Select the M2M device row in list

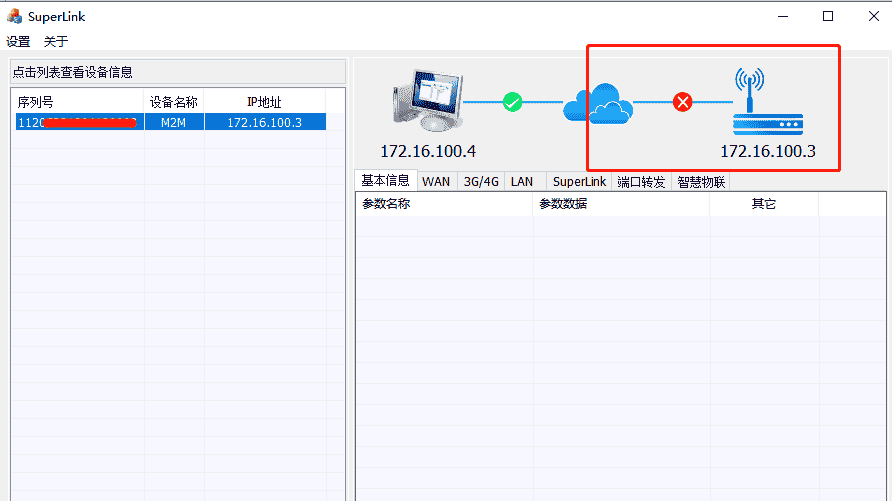pos(174,122)
